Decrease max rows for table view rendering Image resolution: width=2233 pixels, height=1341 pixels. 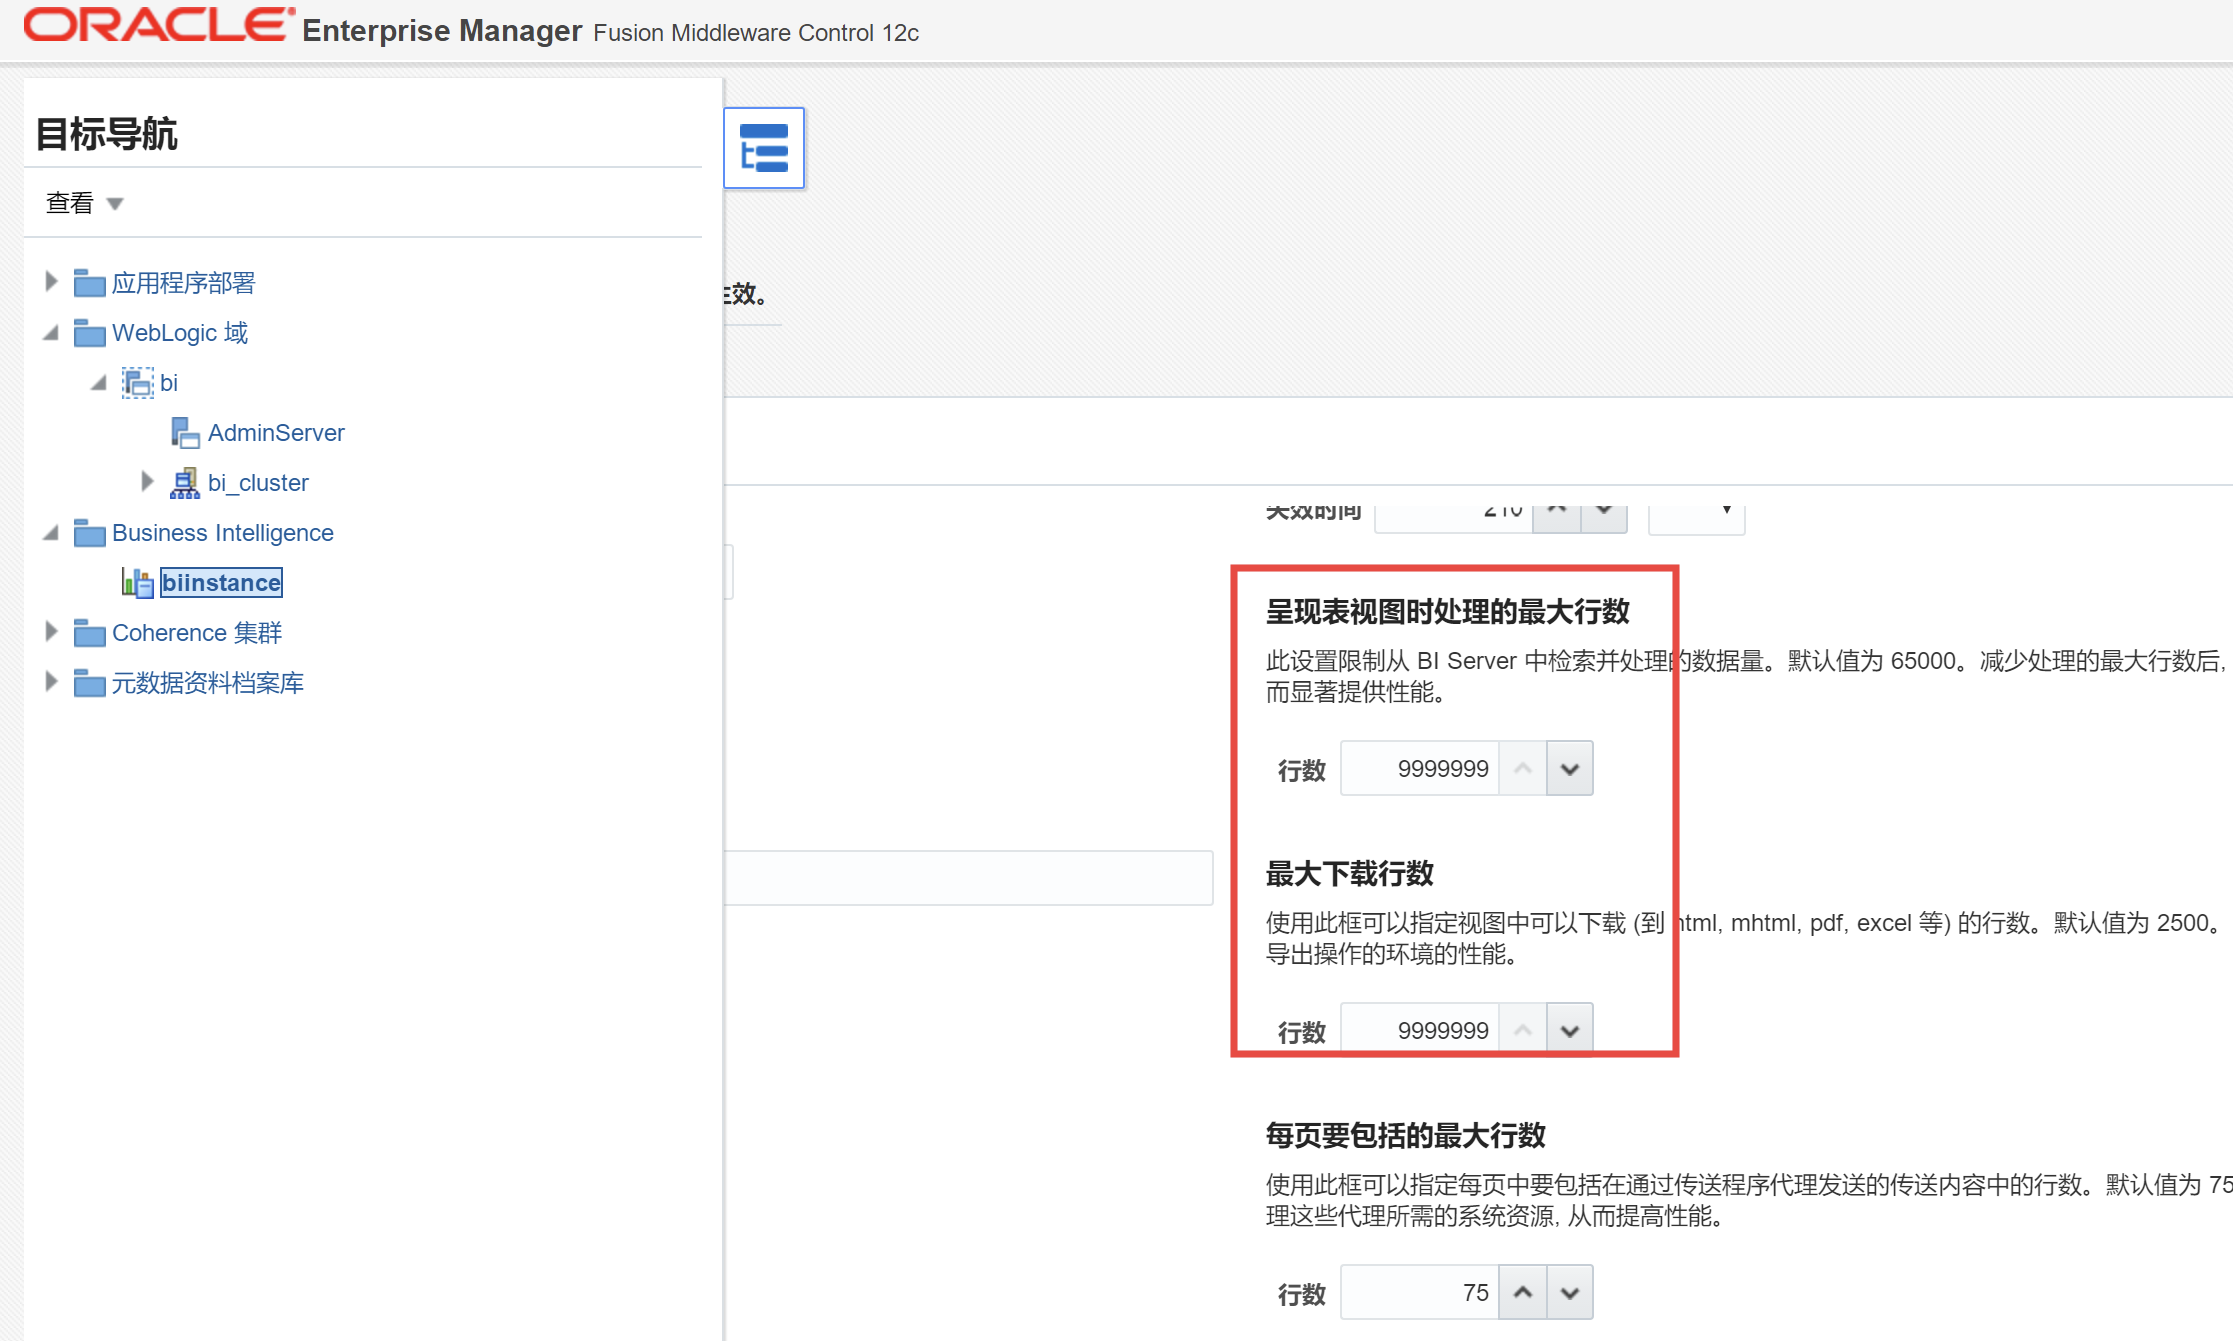coord(1569,769)
